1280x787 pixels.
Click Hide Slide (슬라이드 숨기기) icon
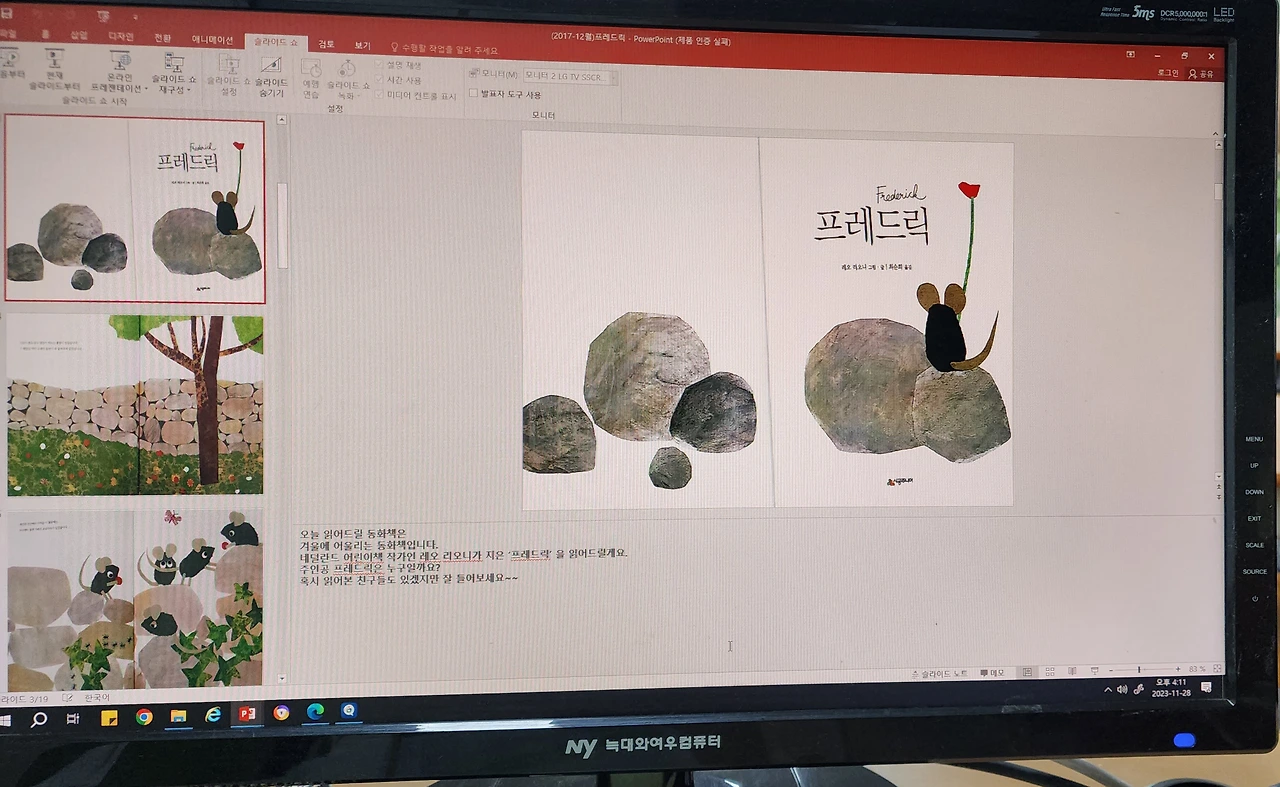pos(271,66)
